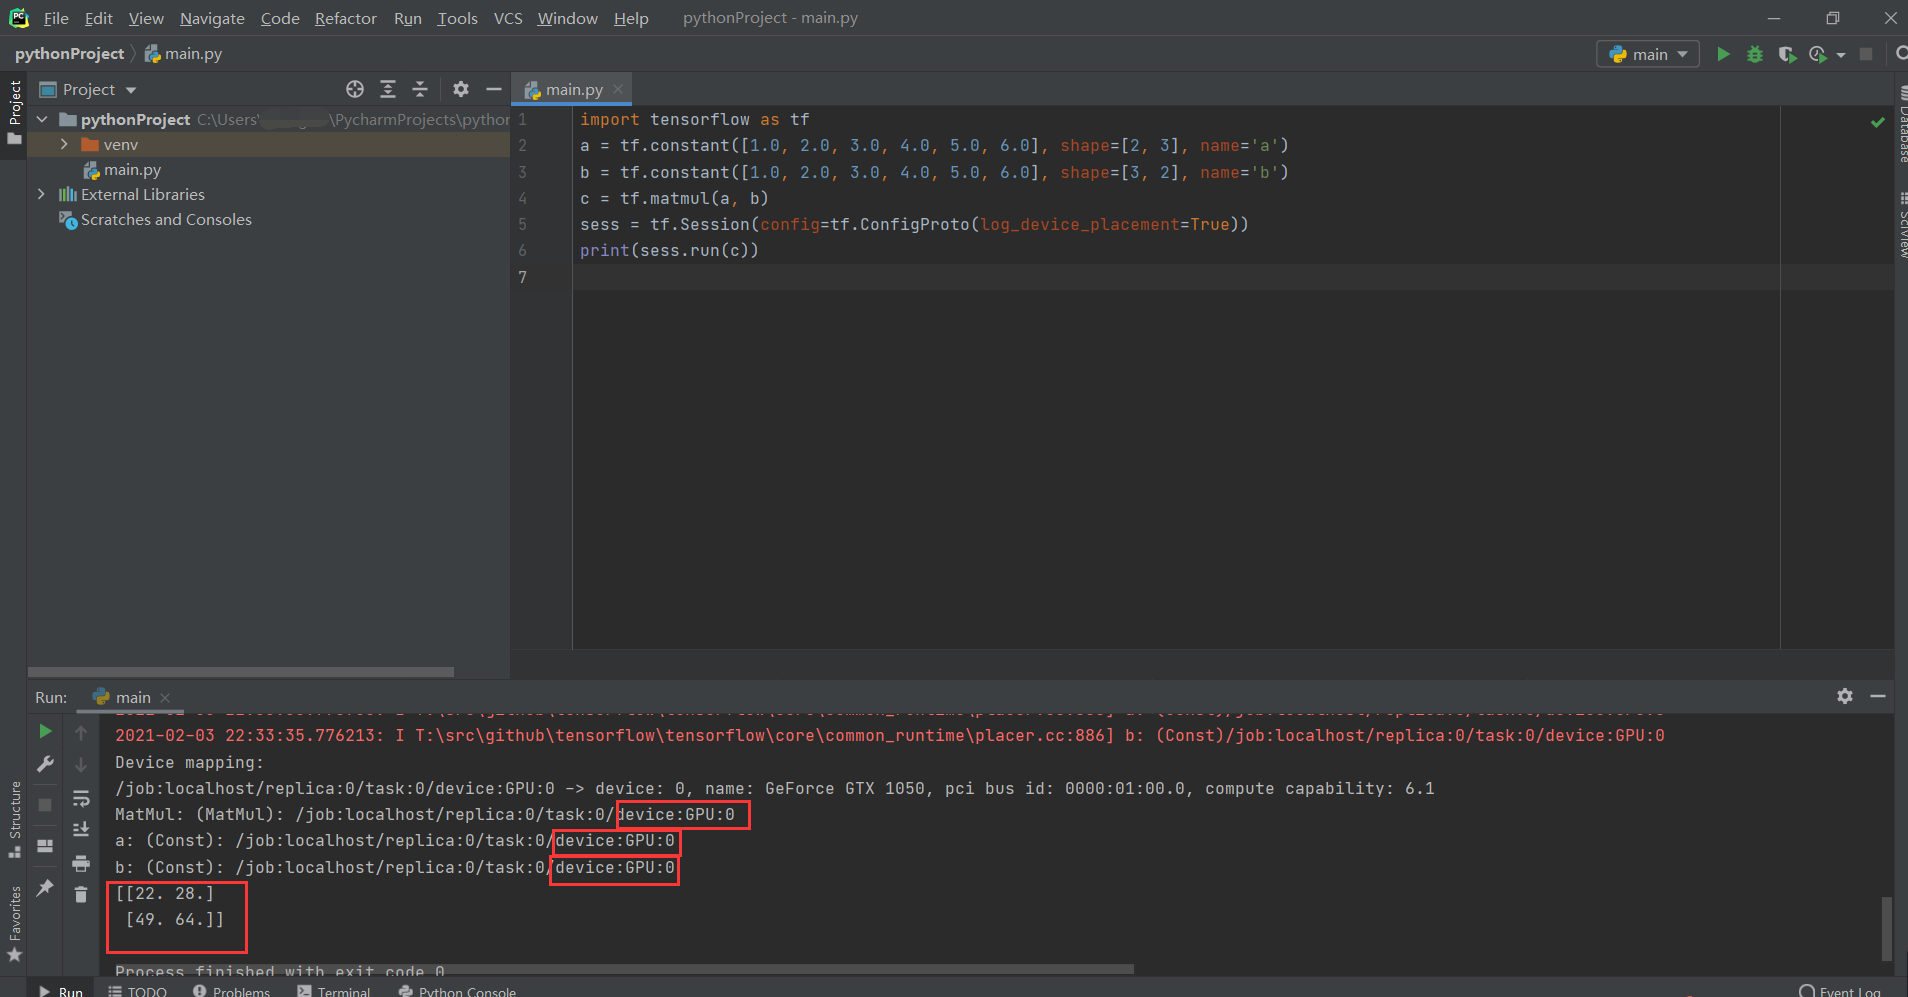Open the Edit menu

pyautogui.click(x=98, y=18)
